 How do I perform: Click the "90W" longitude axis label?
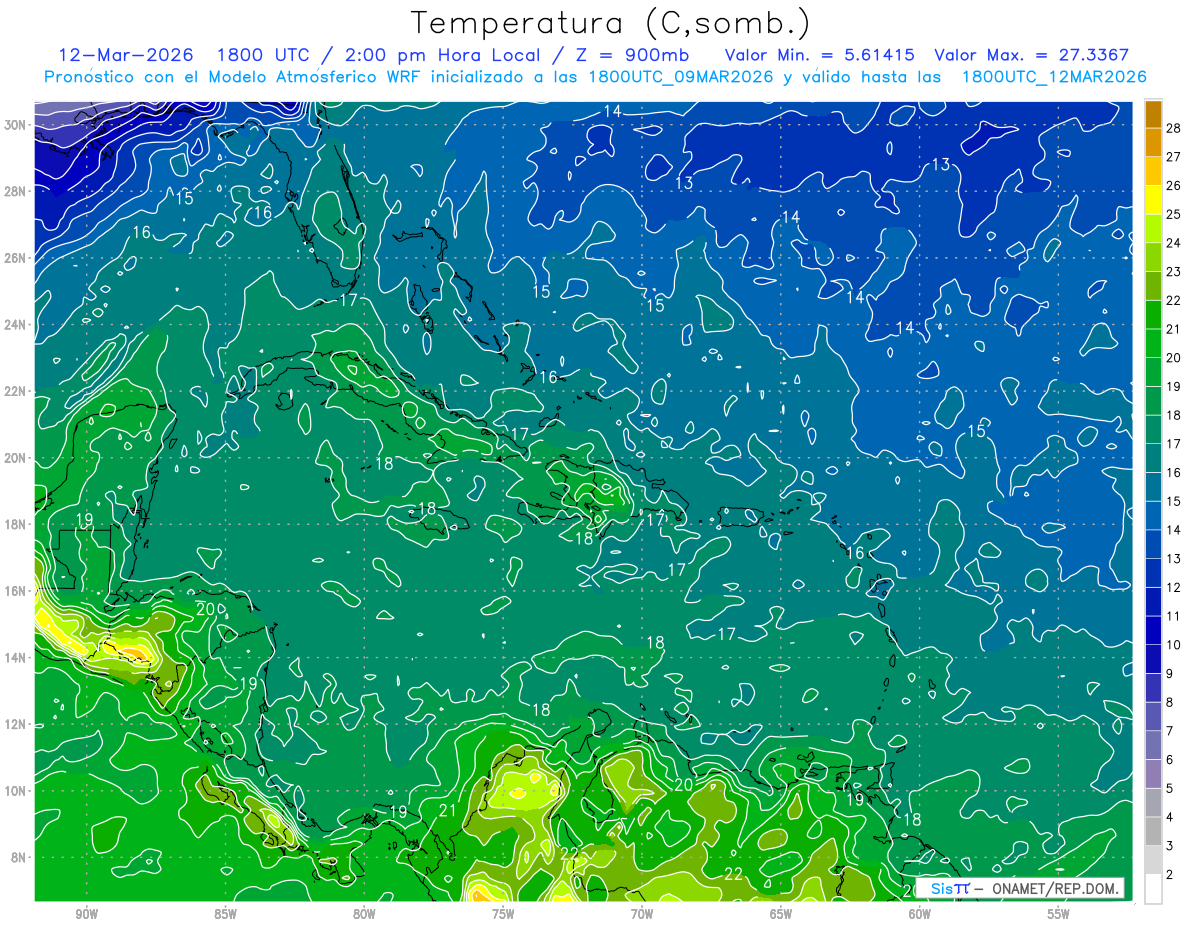coord(86,914)
